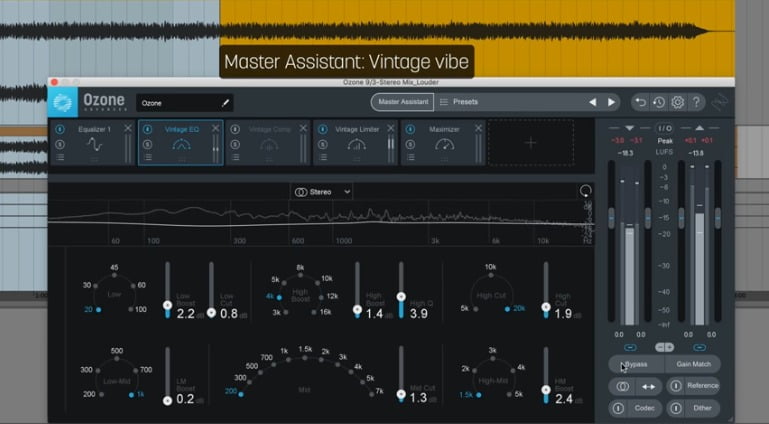Click the sum to mono overlapping circles icon
This screenshot has height=424, width=769.
point(622,386)
